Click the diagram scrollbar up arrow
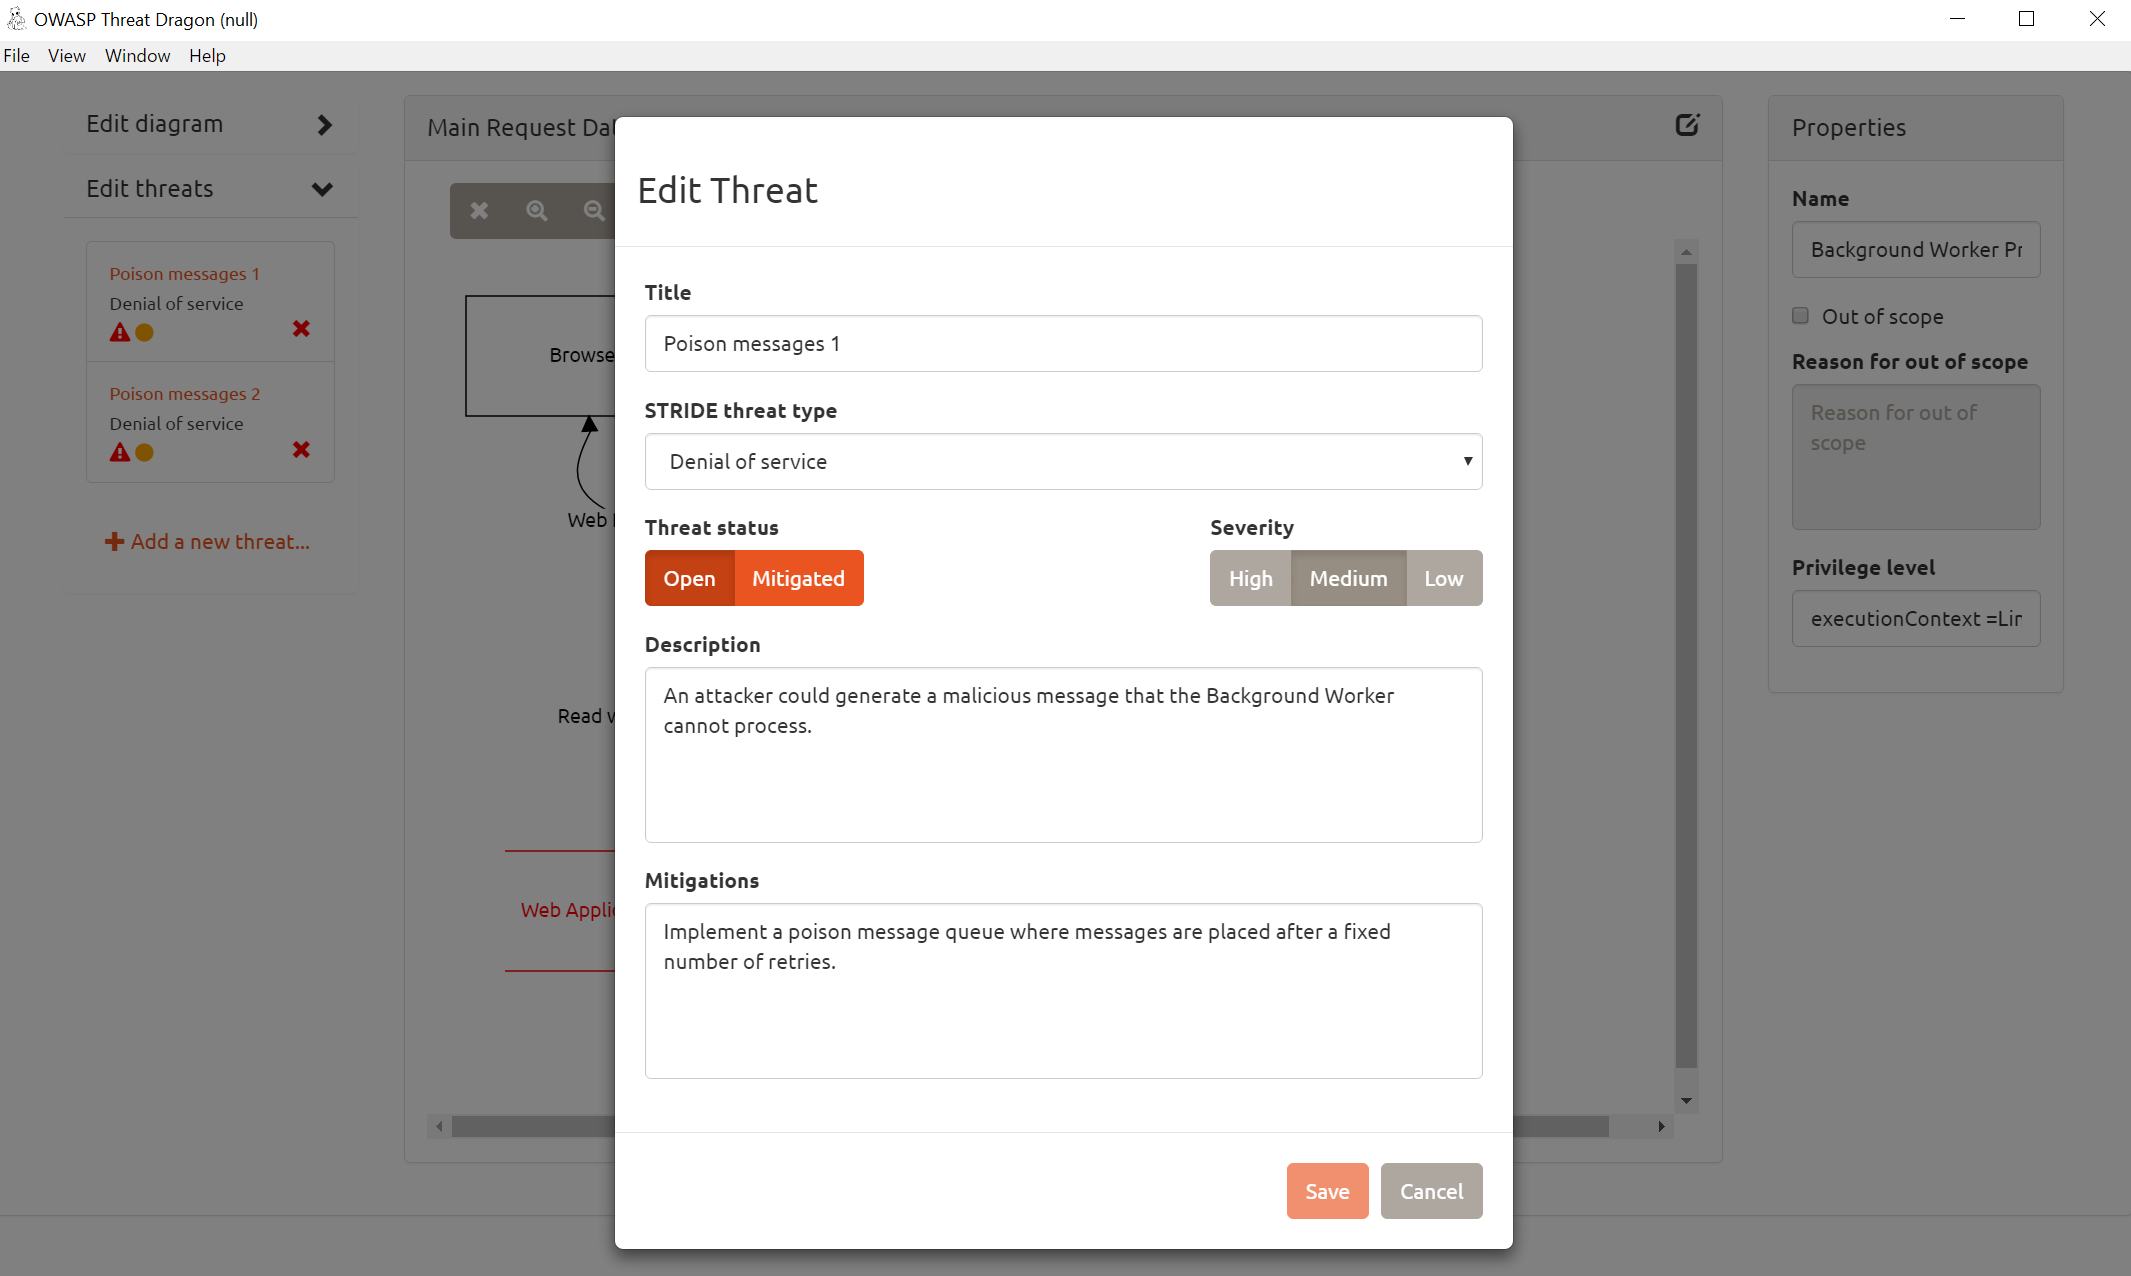Image resolution: width=2131 pixels, height=1276 pixels. (x=1686, y=252)
